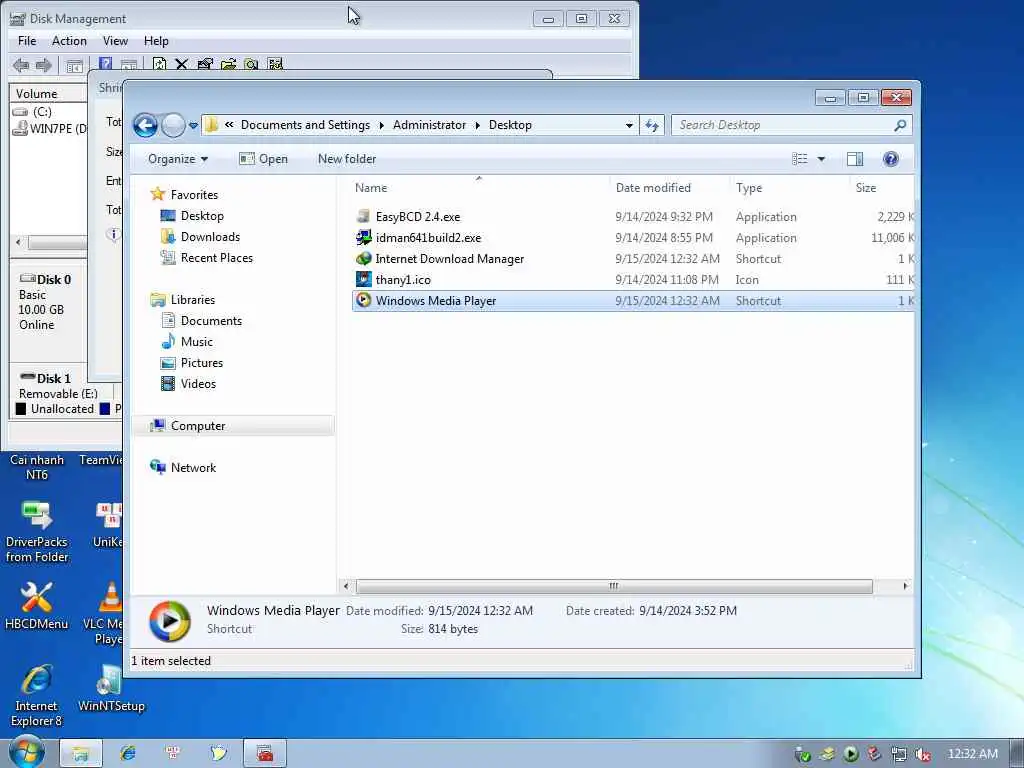Image resolution: width=1024 pixels, height=768 pixels.
Task: Click Desktop in the address breadcrumb
Action: point(510,125)
